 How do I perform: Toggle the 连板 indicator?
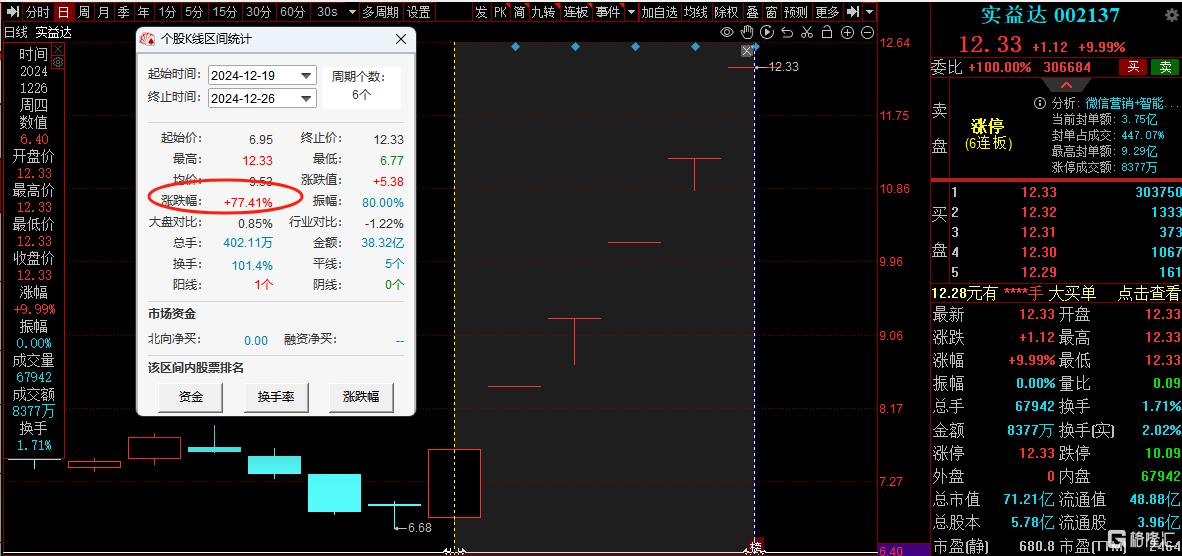(x=576, y=12)
